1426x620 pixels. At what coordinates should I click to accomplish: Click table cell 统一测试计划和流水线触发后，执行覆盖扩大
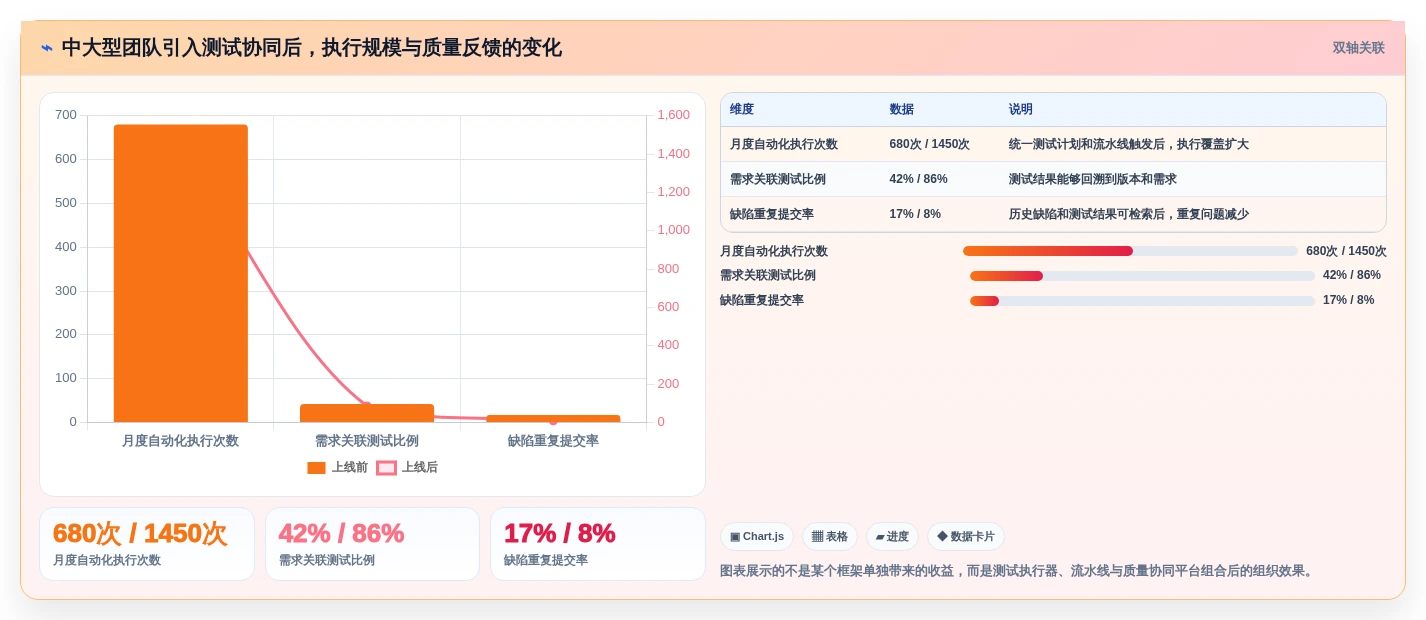tap(1128, 144)
